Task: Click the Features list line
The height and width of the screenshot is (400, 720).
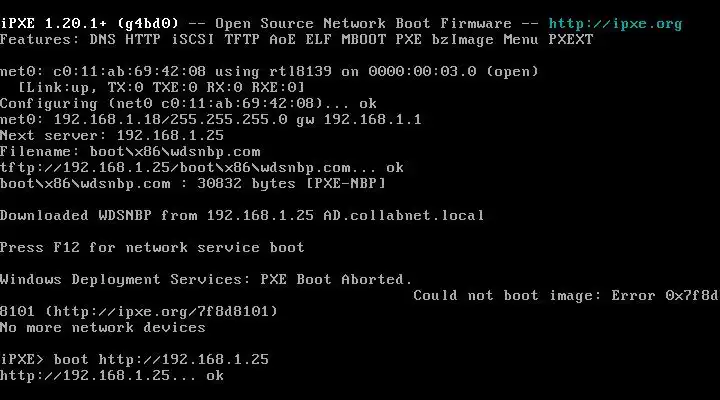Action: pyautogui.click(x=297, y=39)
